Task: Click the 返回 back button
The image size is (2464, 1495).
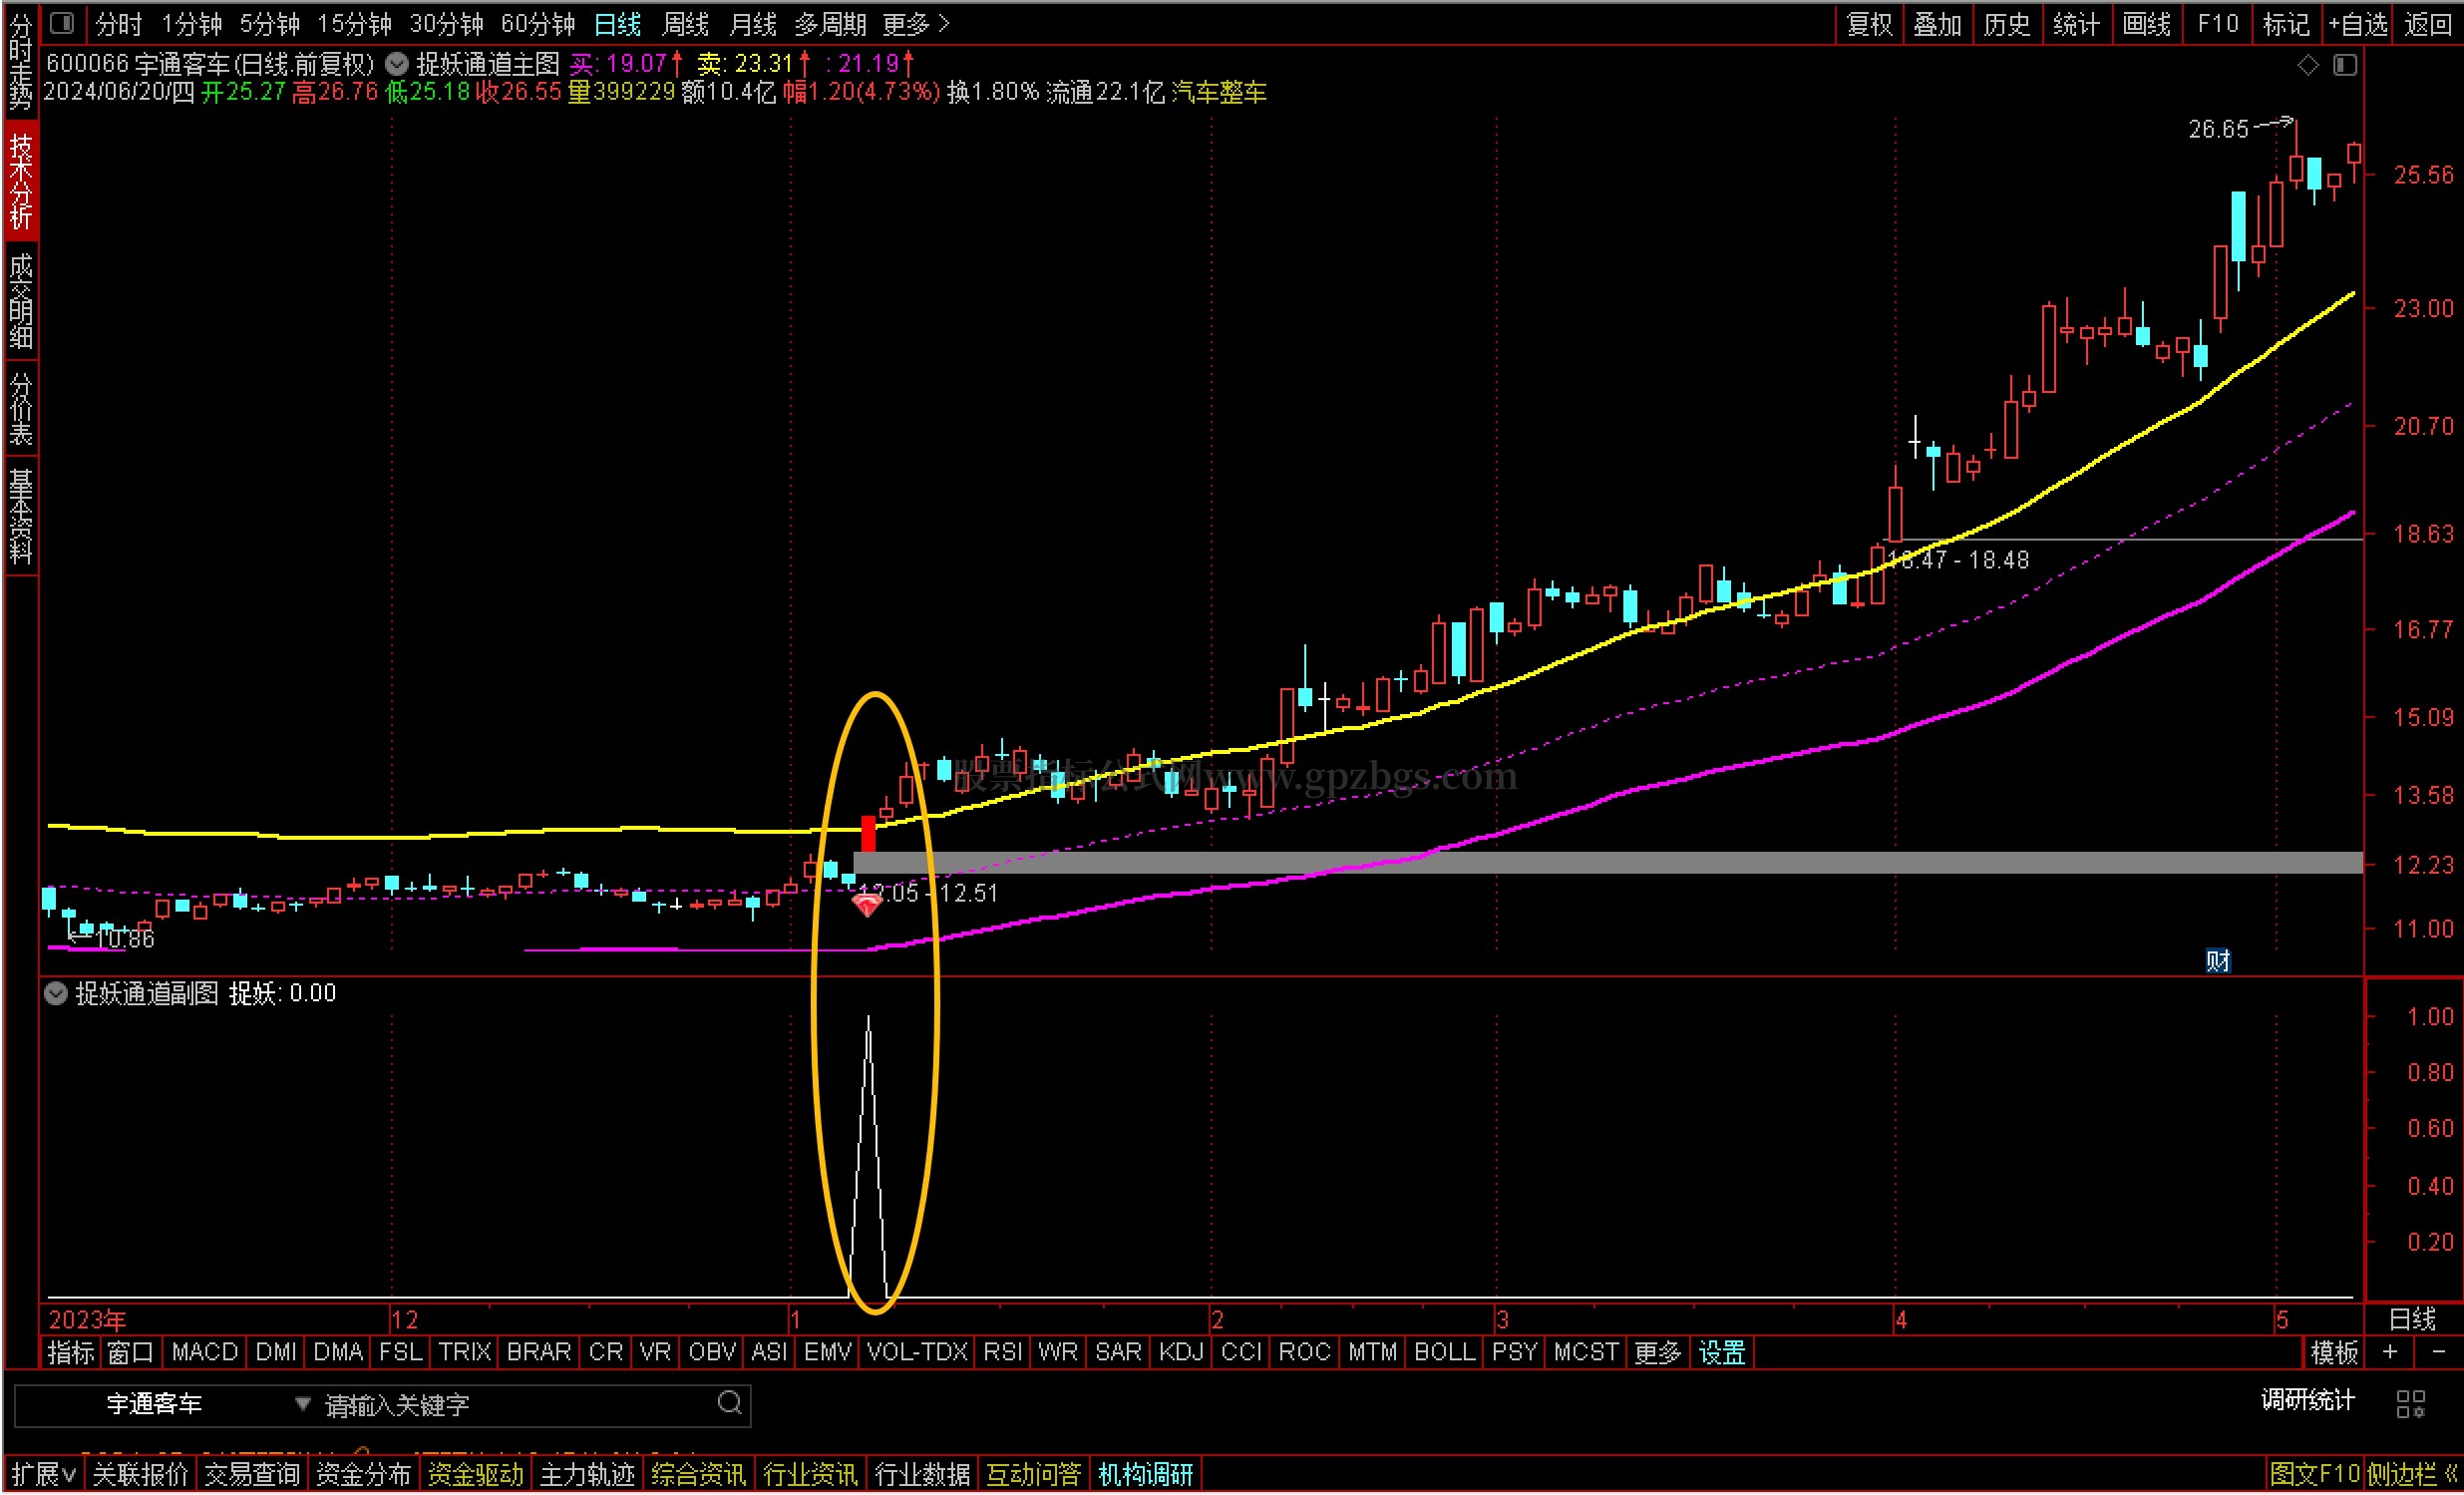Action: pos(2427,23)
